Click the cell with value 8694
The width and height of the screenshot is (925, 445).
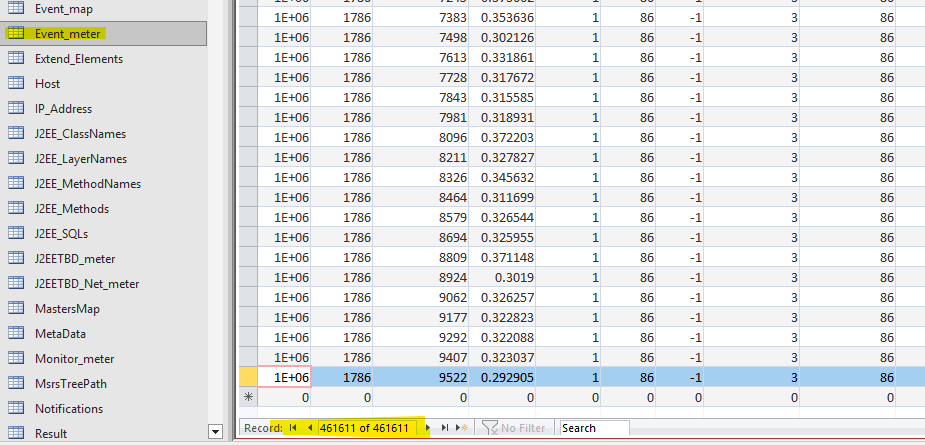pyautogui.click(x=421, y=237)
